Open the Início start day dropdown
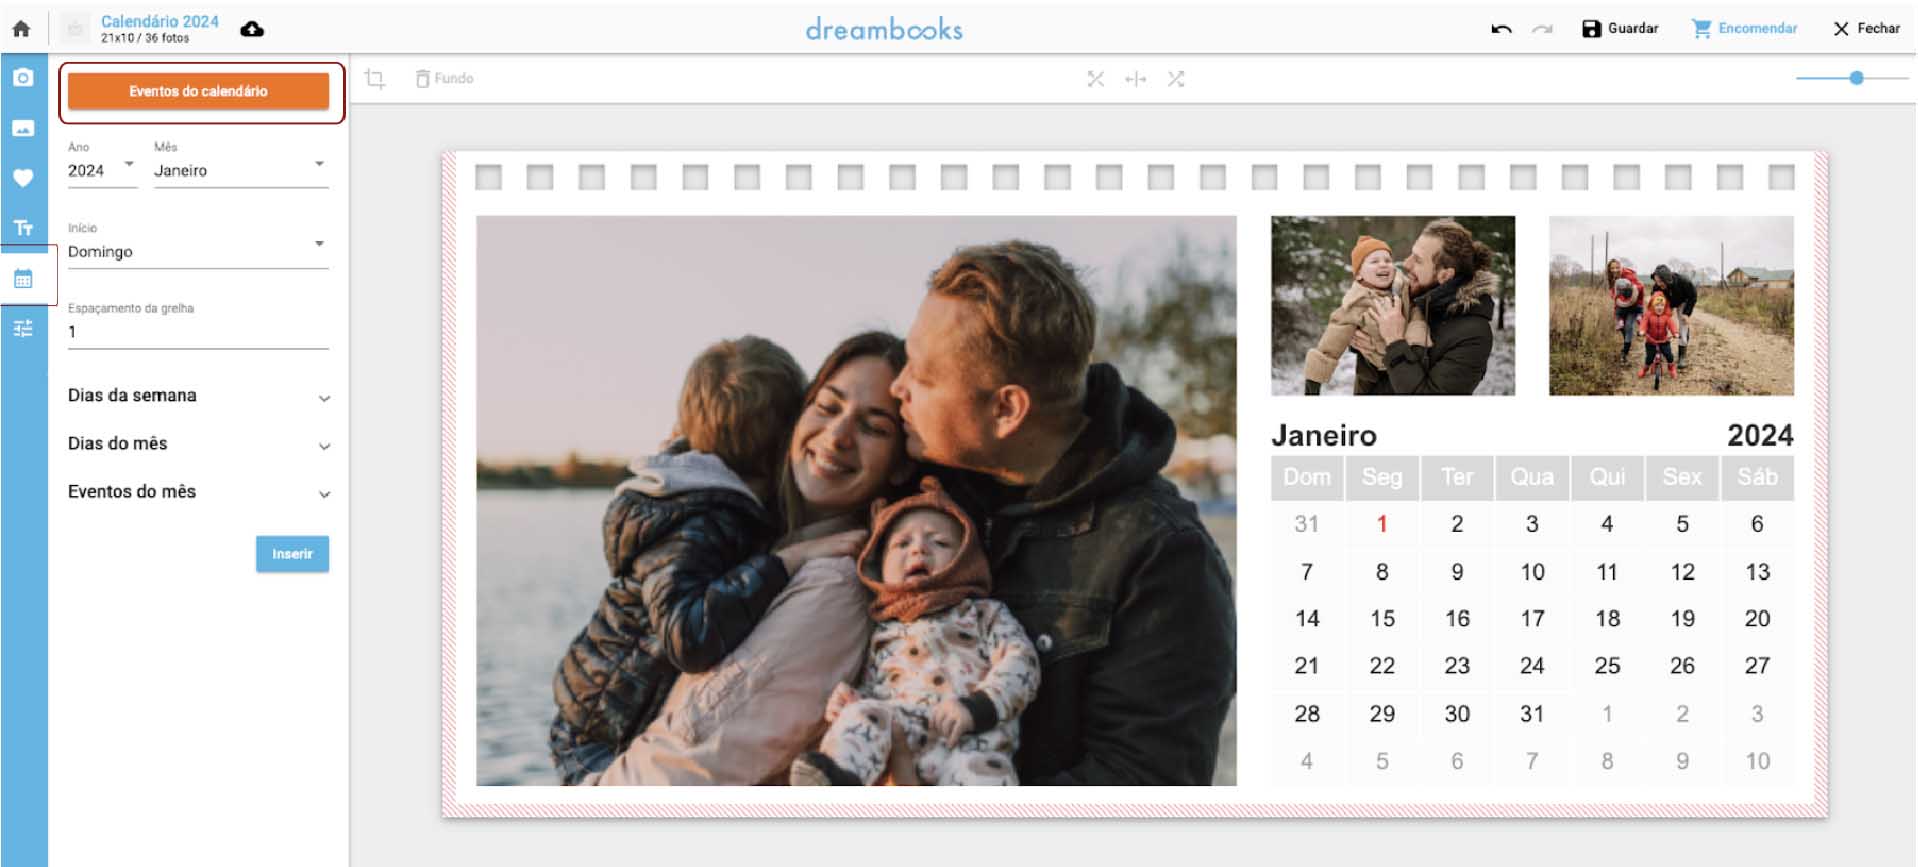Viewport: 1918px width, 867px height. coord(197,251)
